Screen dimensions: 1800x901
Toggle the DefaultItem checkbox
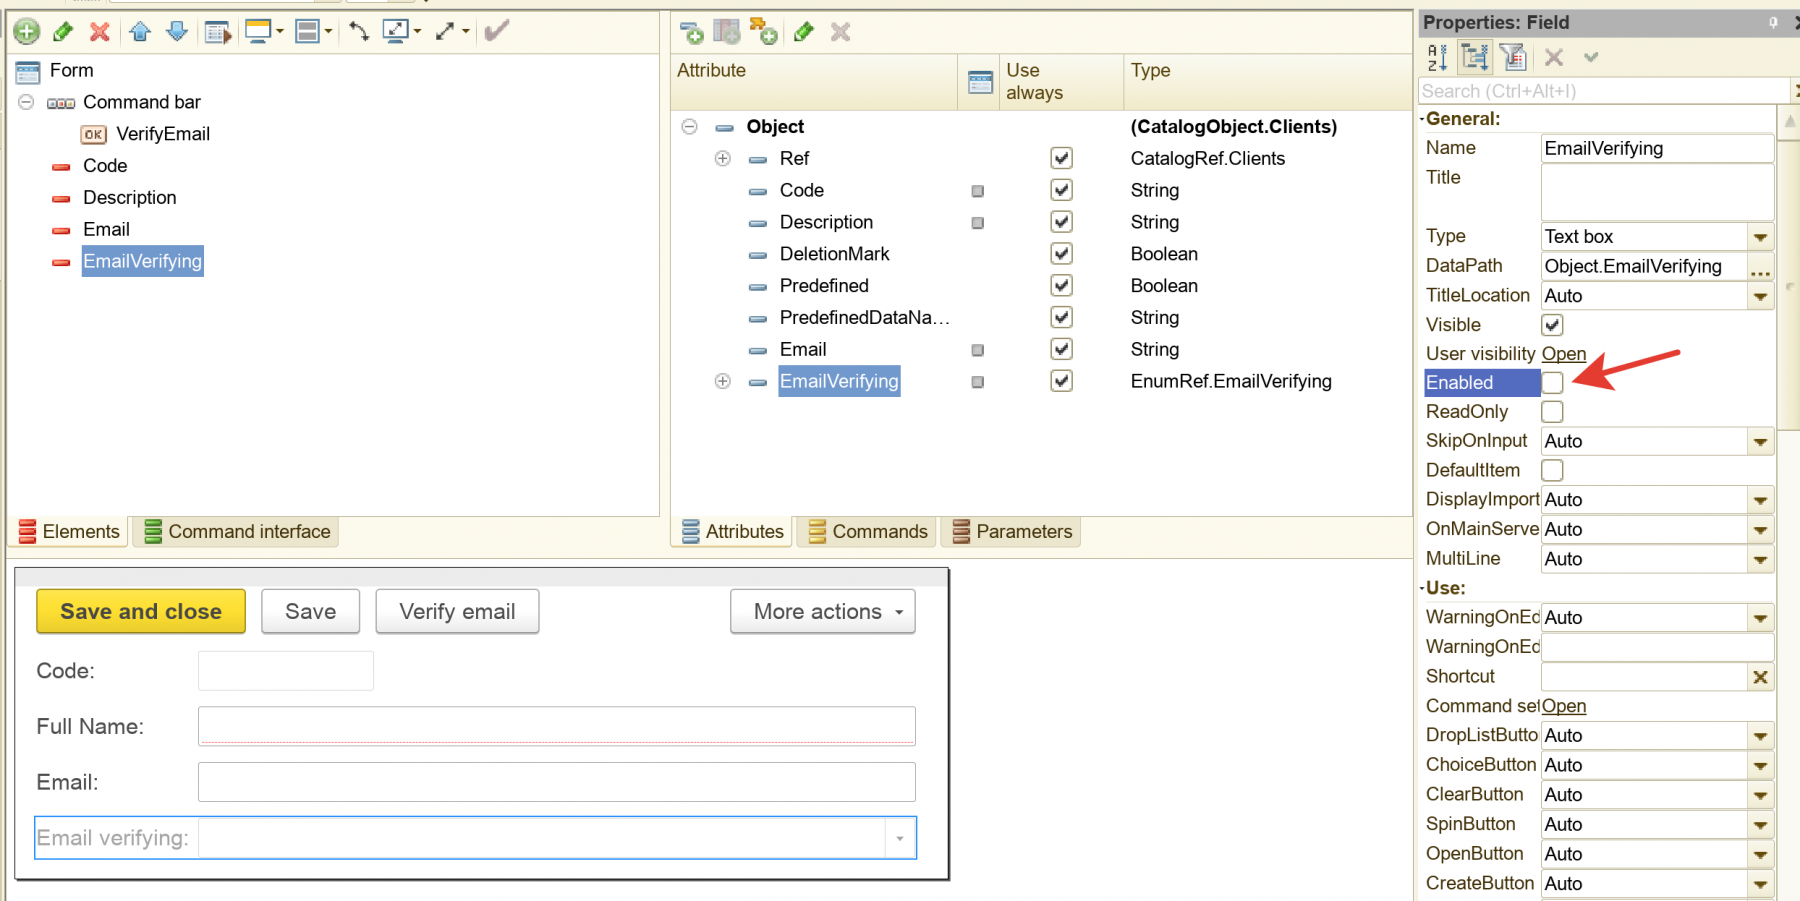1552,470
